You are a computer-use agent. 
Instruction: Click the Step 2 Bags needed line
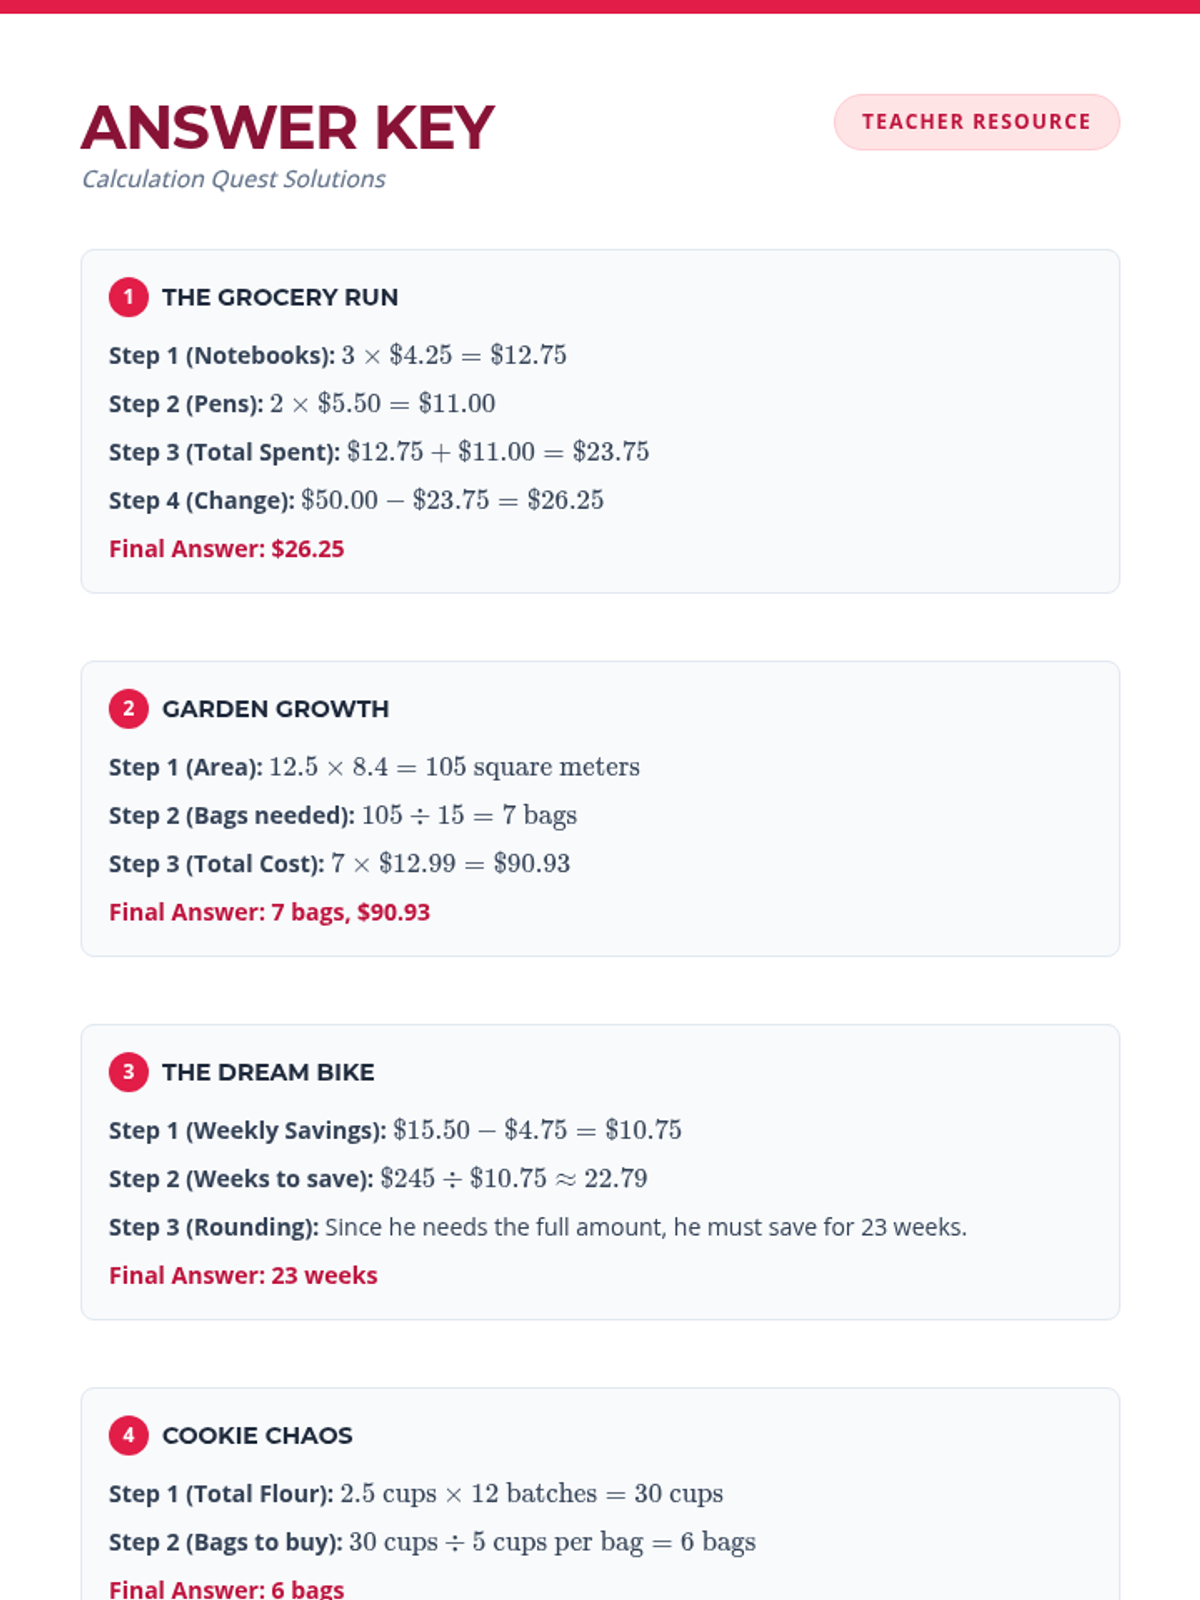(342, 815)
